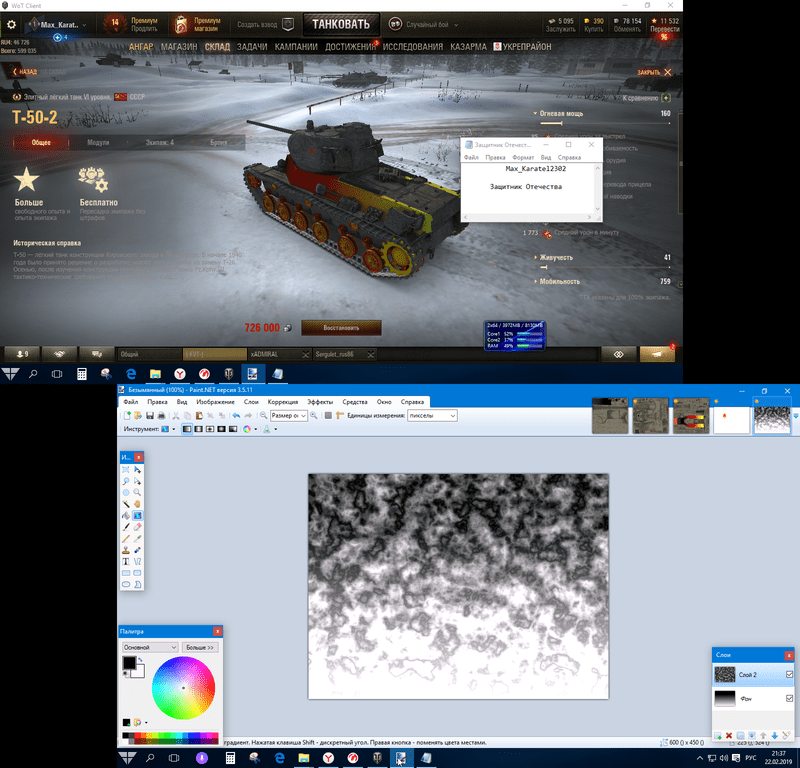Select the Pan hand tool
The width and height of the screenshot is (800, 768).
tap(137, 504)
